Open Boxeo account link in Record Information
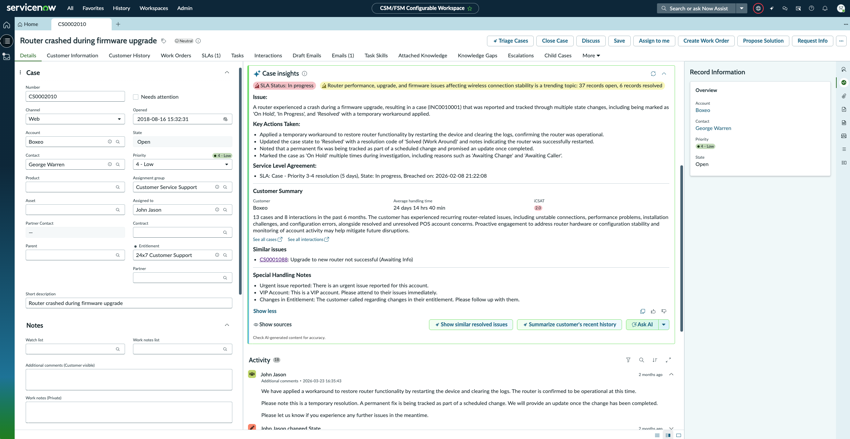The image size is (850, 439). [x=702, y=110]
